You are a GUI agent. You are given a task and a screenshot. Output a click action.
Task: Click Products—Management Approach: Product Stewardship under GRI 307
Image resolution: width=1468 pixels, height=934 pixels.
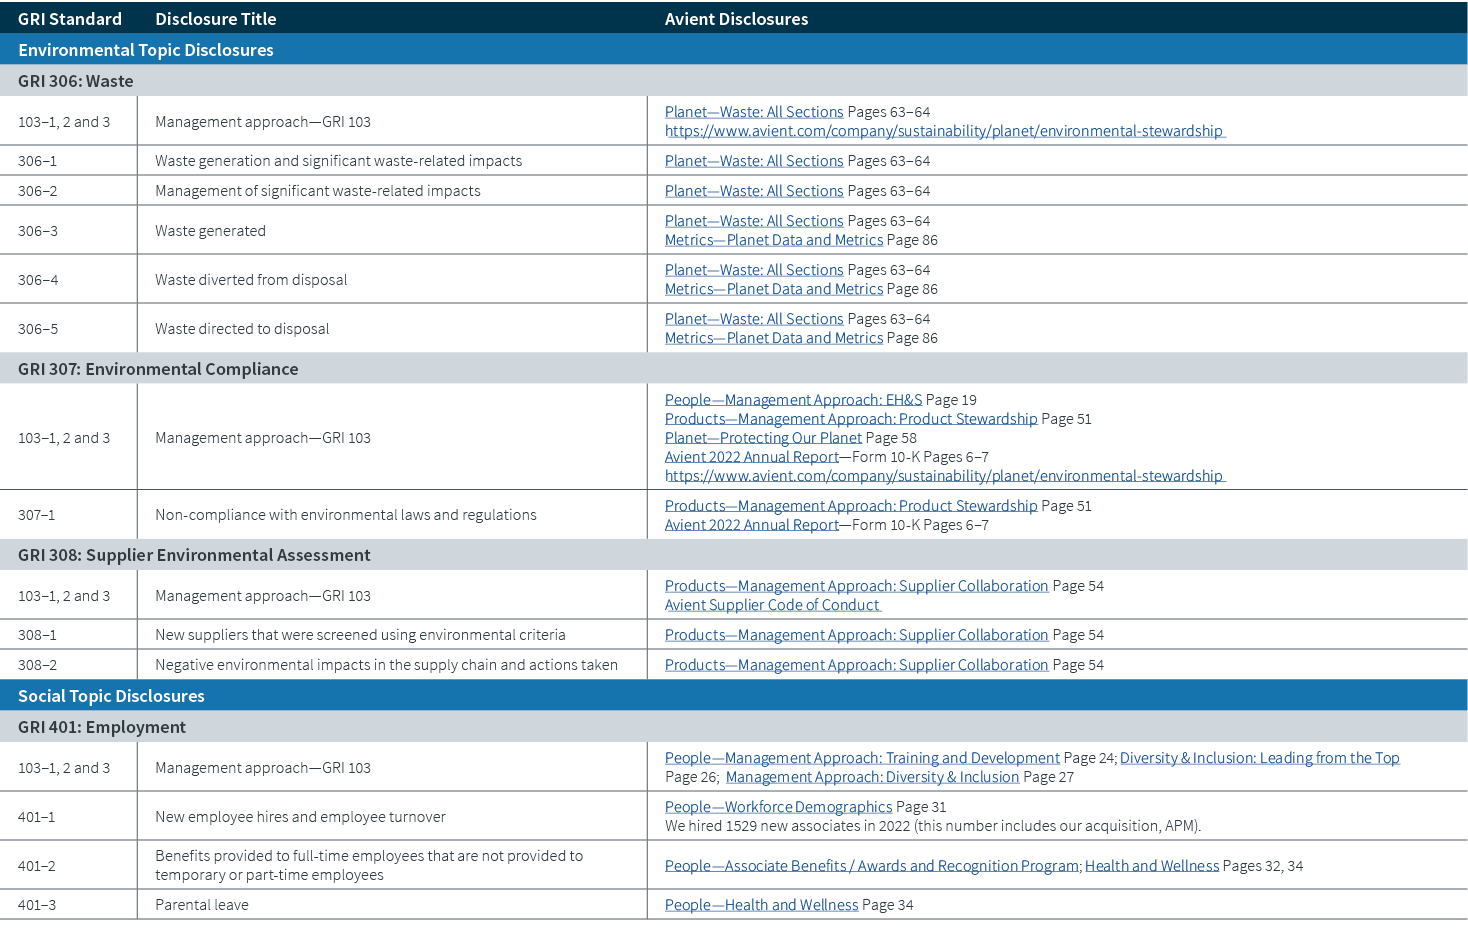tap(850, 418)
